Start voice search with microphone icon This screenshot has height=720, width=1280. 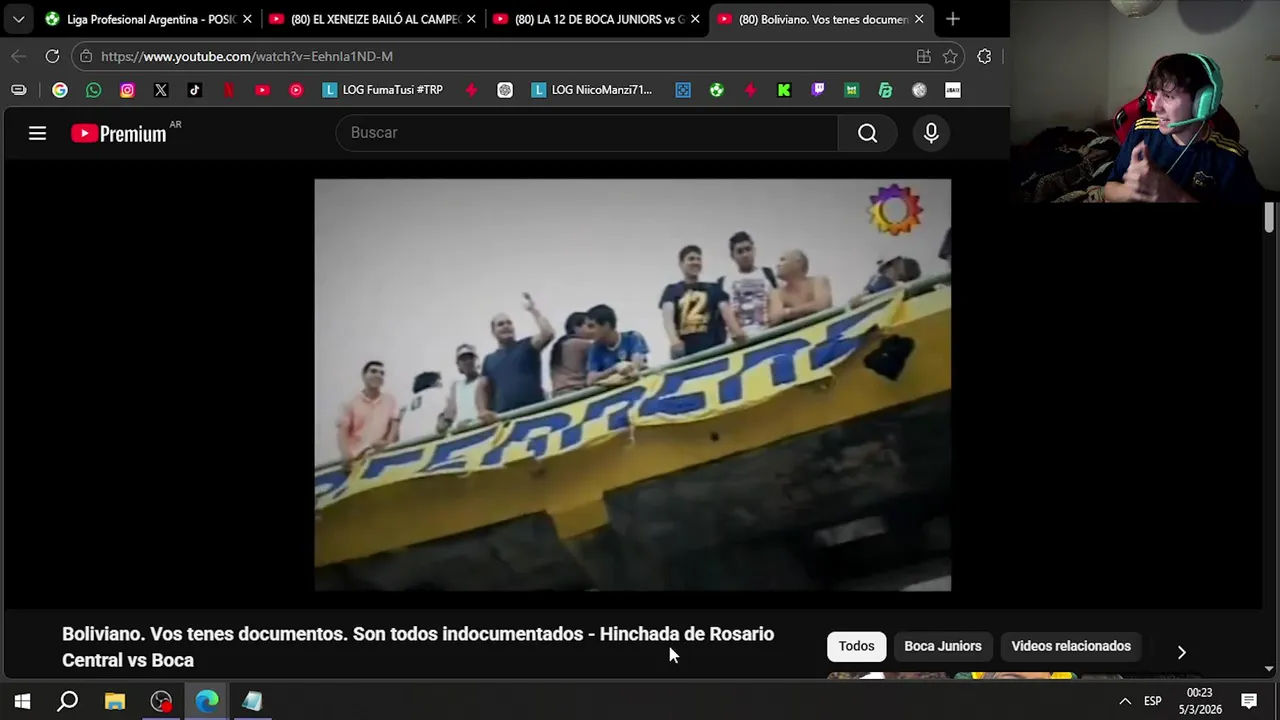pyautogui.click(x=931, y=133)
